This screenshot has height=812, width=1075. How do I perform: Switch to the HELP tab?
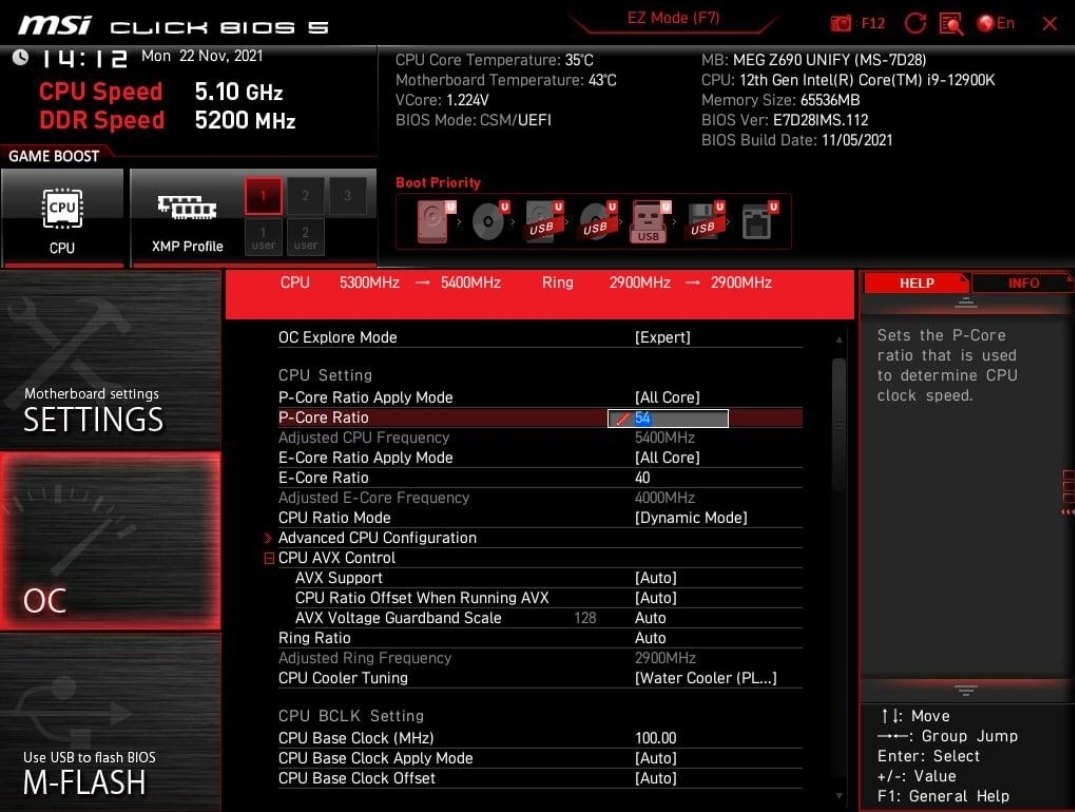point(916,283)
